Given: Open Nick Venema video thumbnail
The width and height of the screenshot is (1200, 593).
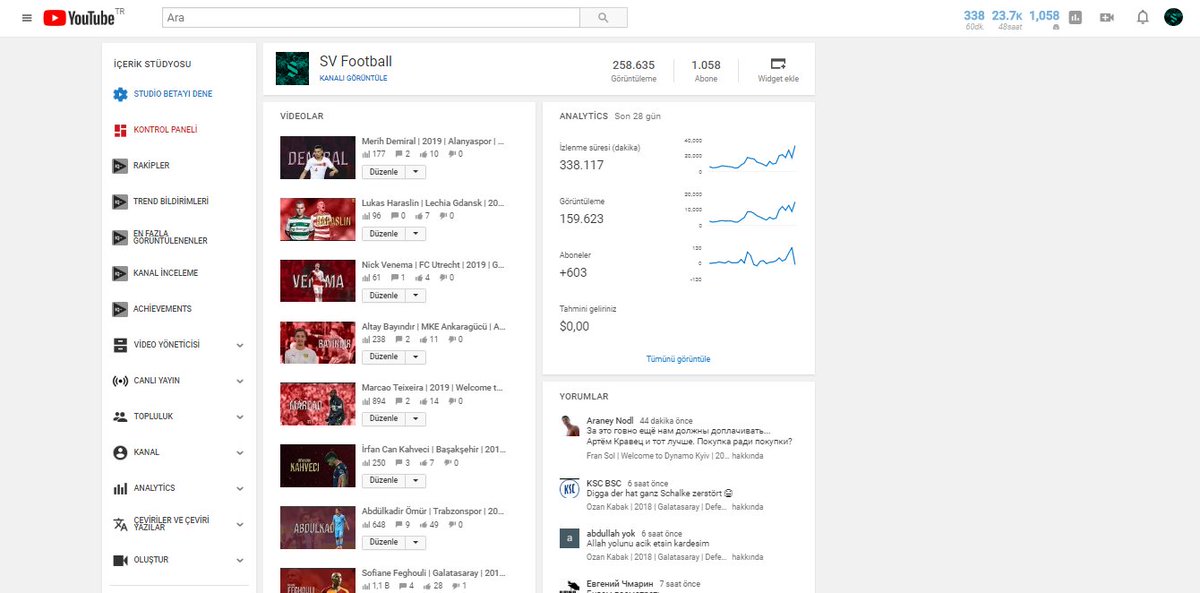Looking at the screenshot, I should coord(318,281).
